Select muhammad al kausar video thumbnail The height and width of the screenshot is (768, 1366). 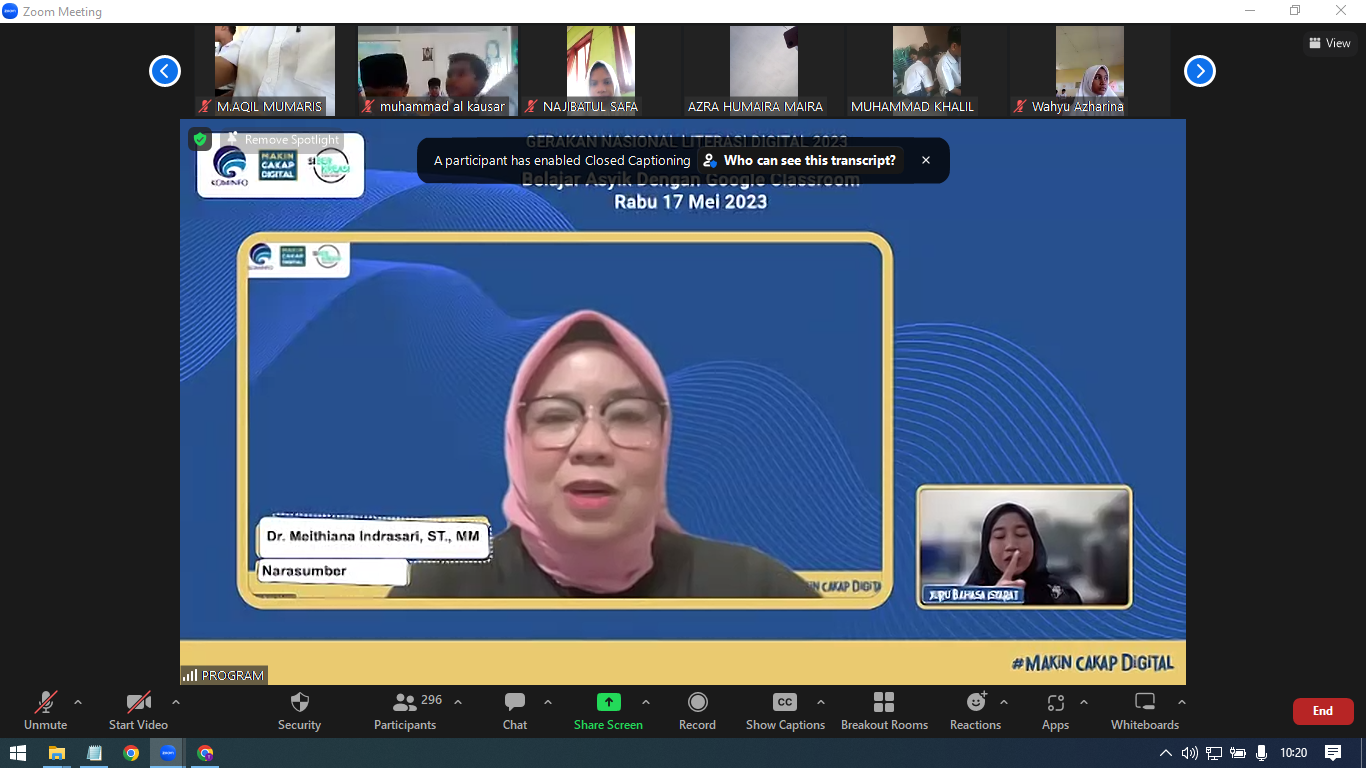(x=437, y=71)
